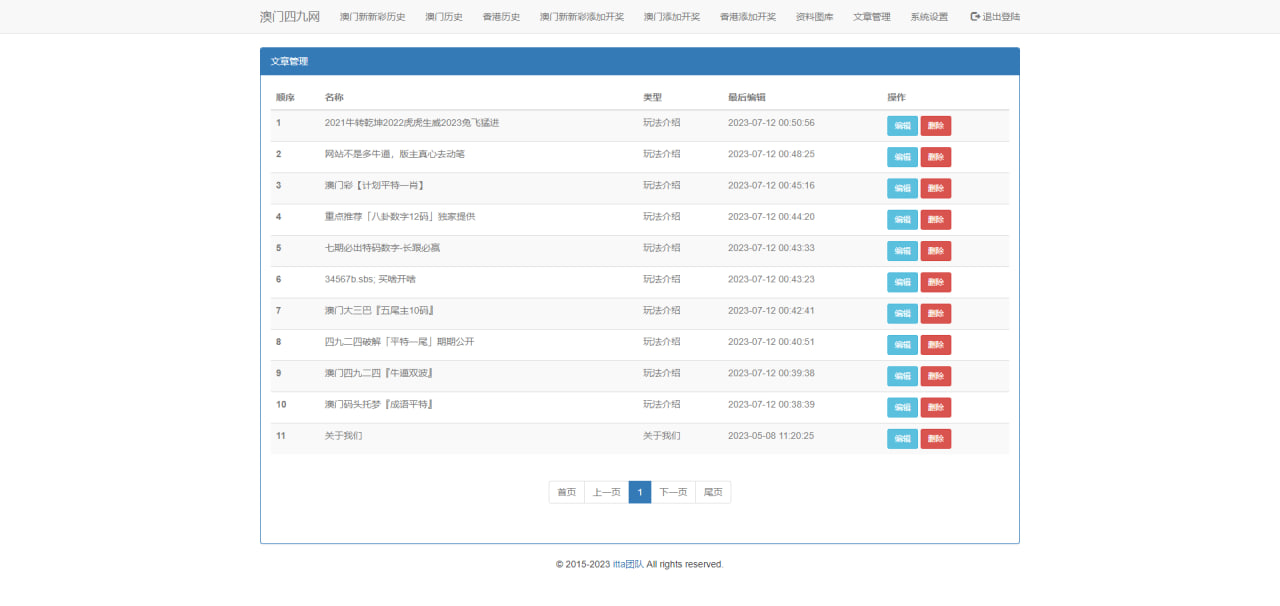Click article title 七期必出特码数字-长跟必赢
1280x606 pixels.
click(383, 248)
